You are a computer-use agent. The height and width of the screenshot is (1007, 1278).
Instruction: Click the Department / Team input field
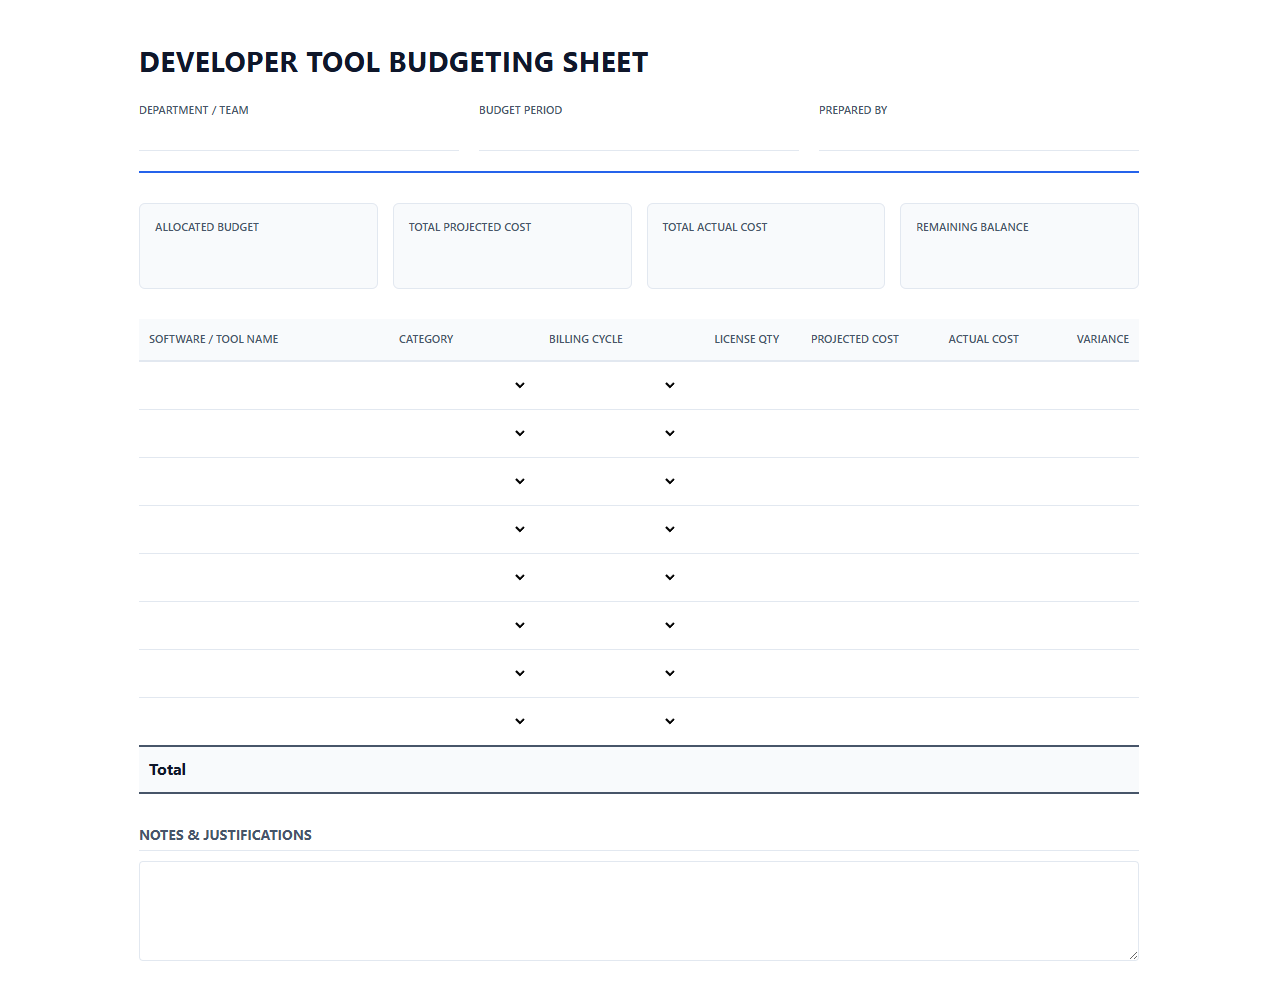pyautogui.click(x=299, y=136)
